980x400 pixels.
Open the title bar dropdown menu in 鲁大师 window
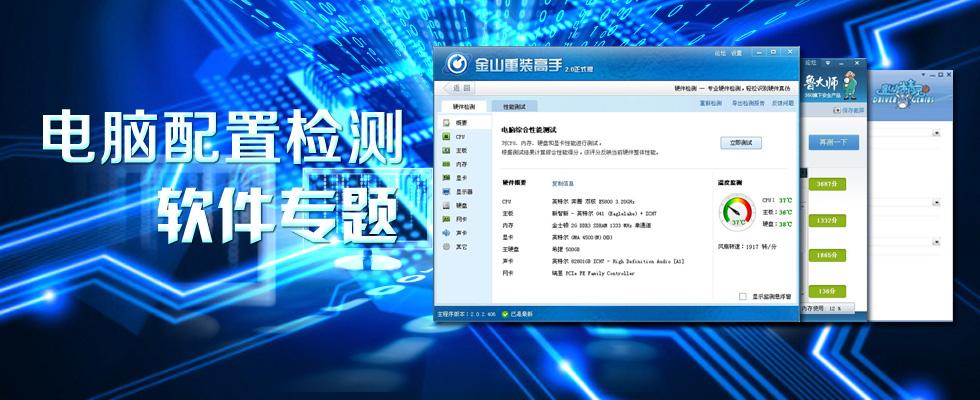click(827, 63)
